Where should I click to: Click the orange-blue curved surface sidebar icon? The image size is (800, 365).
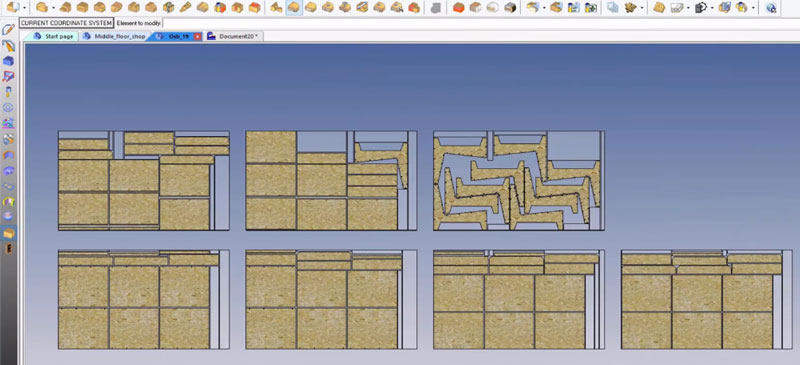pyautogui.click(x=8, y=155)
